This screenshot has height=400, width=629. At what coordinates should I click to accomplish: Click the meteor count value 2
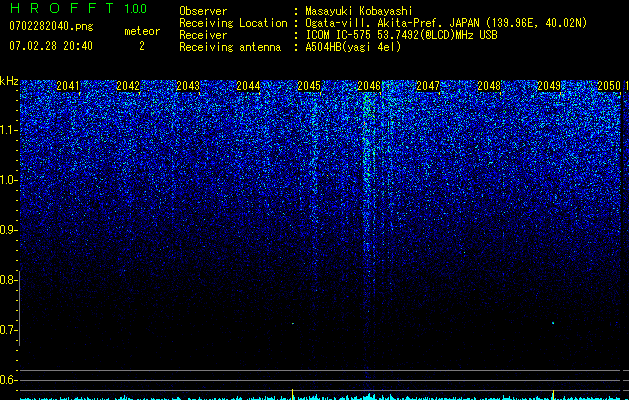coord(142,46)
